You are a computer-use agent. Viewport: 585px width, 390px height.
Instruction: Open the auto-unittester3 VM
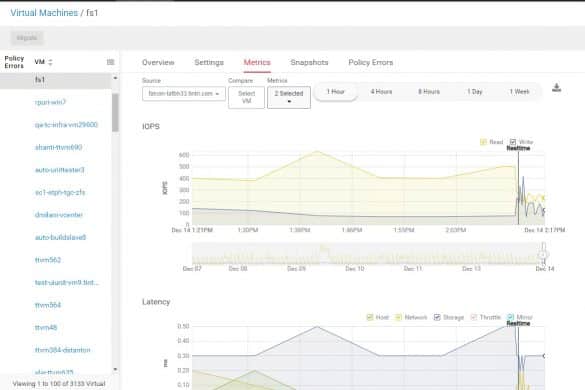click(x=60, y=170)
